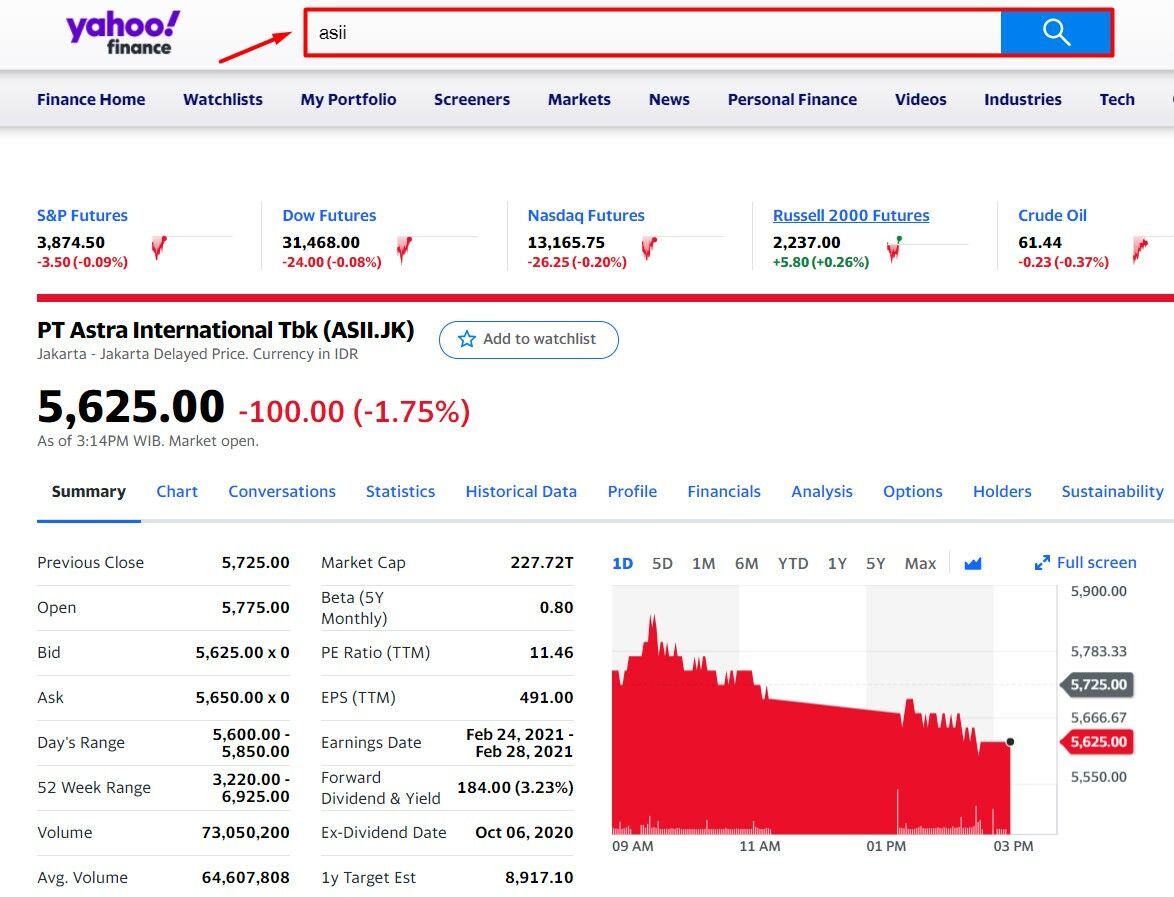Click the 1y Target Est value 8,917.10
1174x897 pixels.
[539, 878]
